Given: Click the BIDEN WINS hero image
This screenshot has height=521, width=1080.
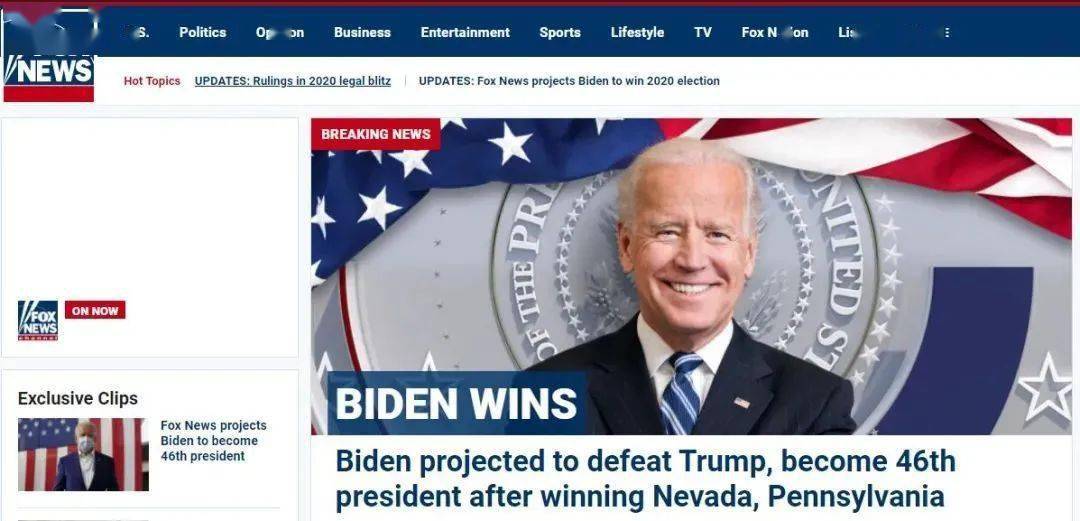Looking at the screenshot, I should [692, 276].
